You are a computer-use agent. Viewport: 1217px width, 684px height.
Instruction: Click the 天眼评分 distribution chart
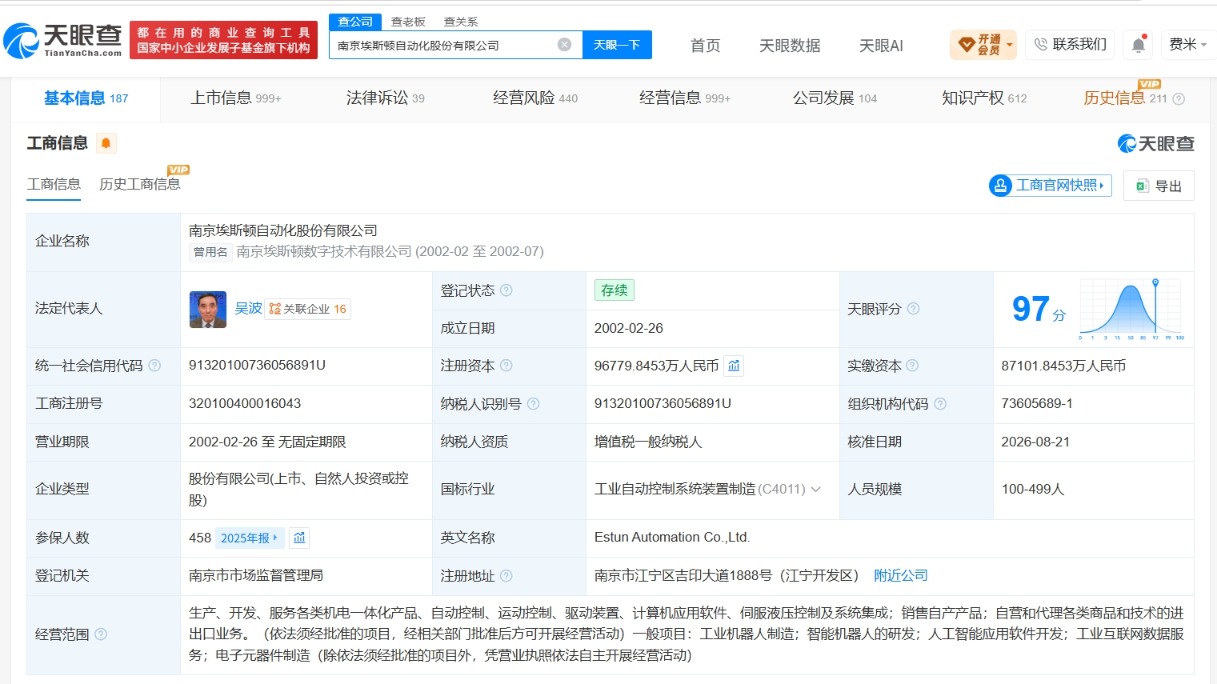pyautogui.click(x=1132, y=310)
